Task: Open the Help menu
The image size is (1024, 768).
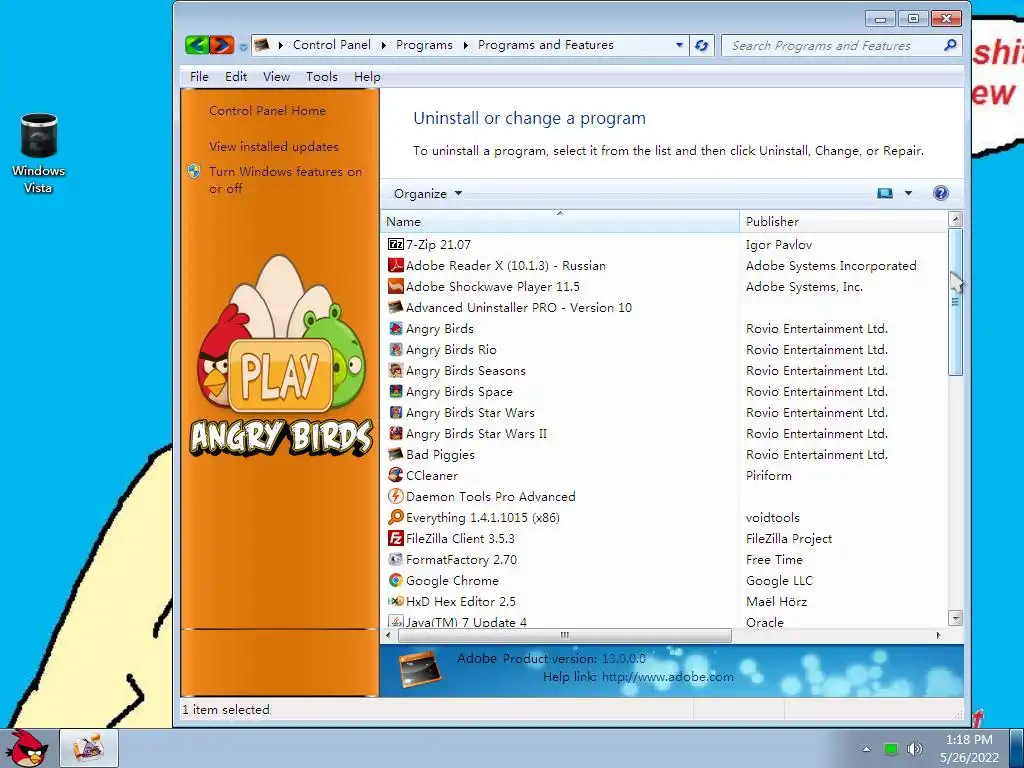Action: click(x=367, y=76)
